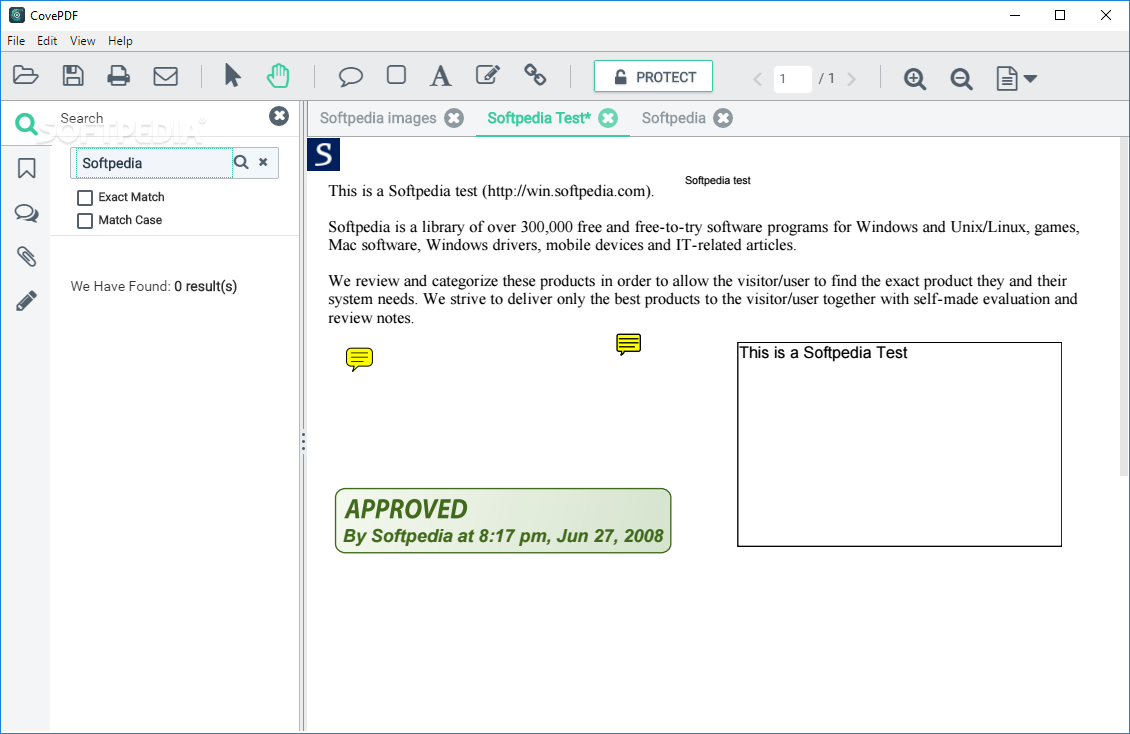Open the page view mode dropdown
Image resolution: width=1130 pixels, height=734 pixels.
tap(1016, 79)
